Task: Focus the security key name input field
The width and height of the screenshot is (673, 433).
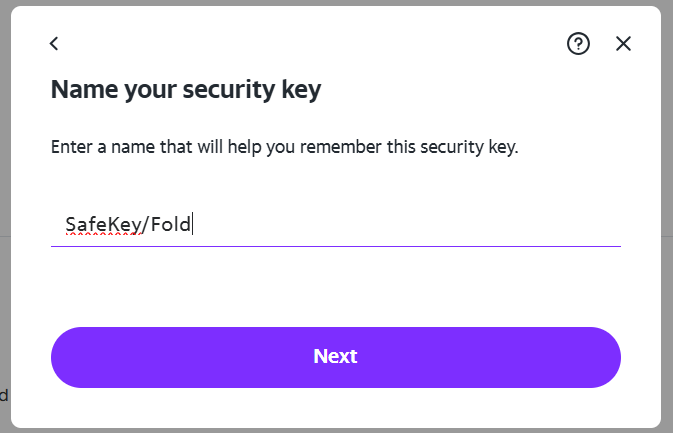Action: point(335,223)
